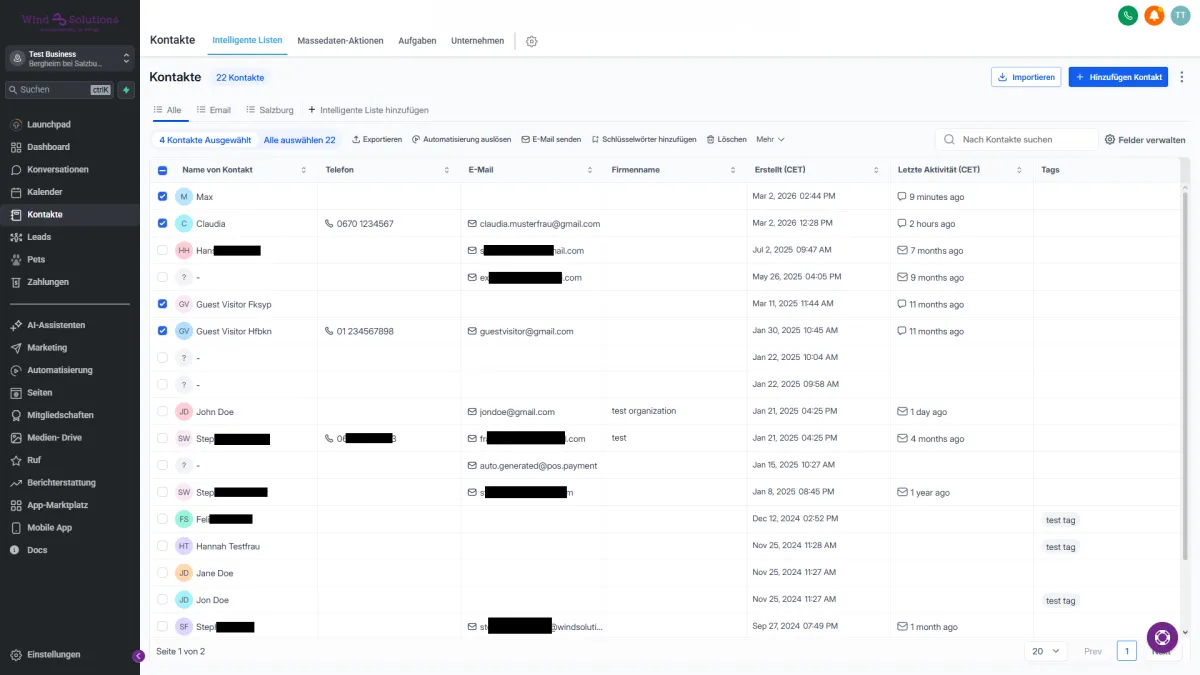Screen dimensions: 1200x675
Task: Check the John Doe contact checkbox
Action: coord(163,411)
